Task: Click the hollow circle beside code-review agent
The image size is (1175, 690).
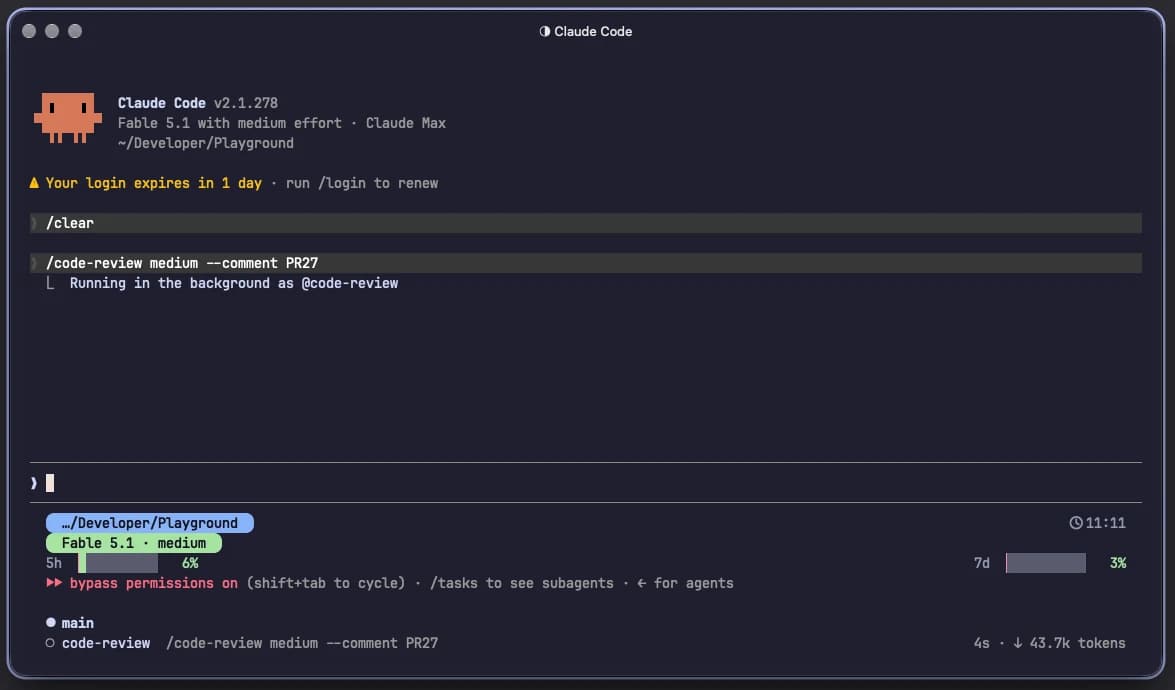Action: click(50, 643)
